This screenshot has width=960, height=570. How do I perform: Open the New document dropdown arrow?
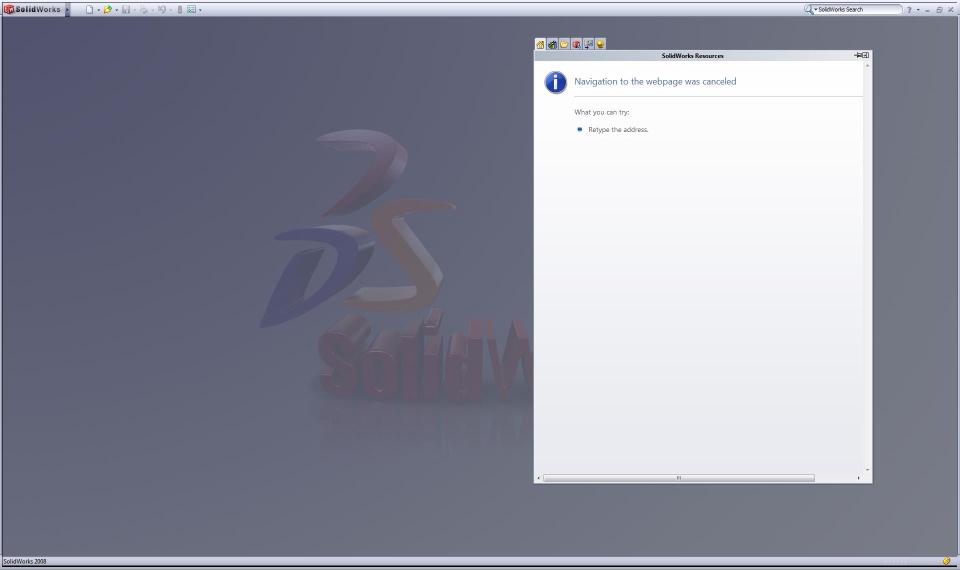coord(99,10)
